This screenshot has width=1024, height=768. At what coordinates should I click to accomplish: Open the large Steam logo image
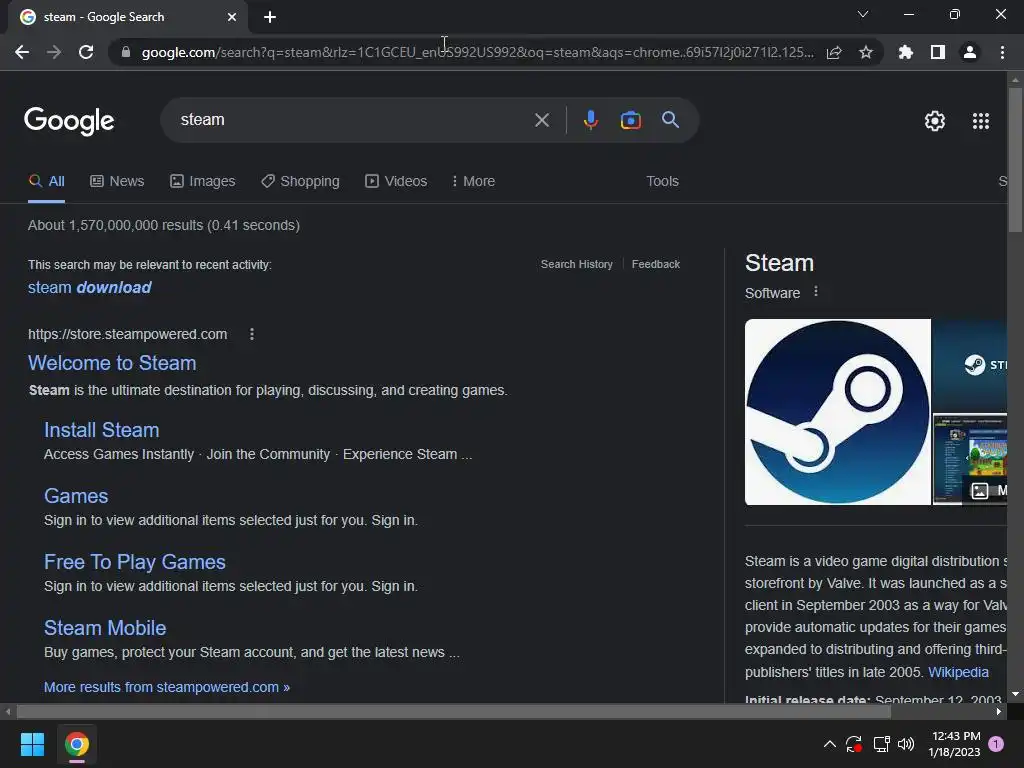(837, 412)
